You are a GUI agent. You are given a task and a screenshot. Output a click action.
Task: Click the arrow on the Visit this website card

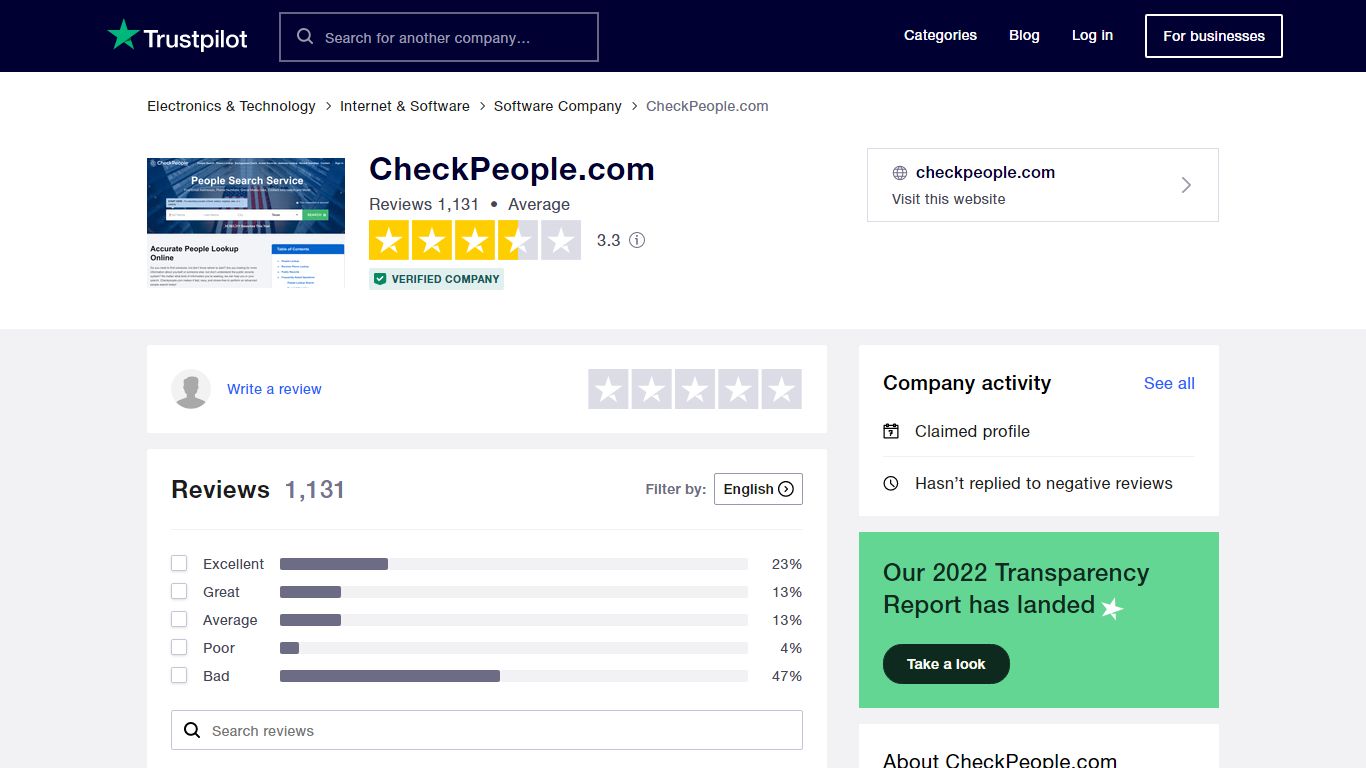pos(1186,185)
